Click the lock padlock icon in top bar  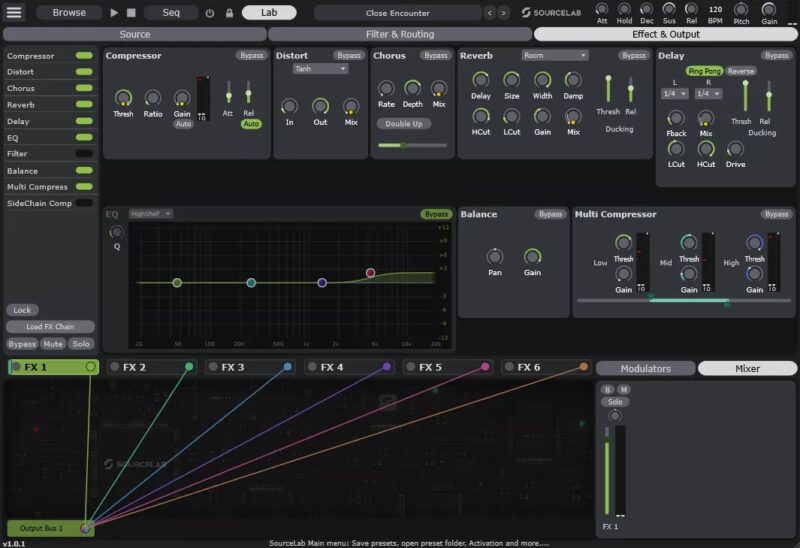pyautogui.click(x=230, y=13)
